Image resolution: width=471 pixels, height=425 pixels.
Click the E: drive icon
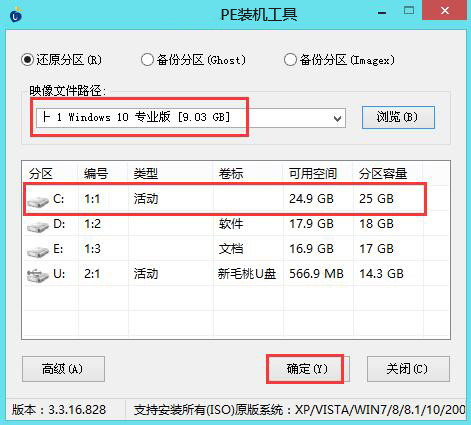(x=38, y=251)
